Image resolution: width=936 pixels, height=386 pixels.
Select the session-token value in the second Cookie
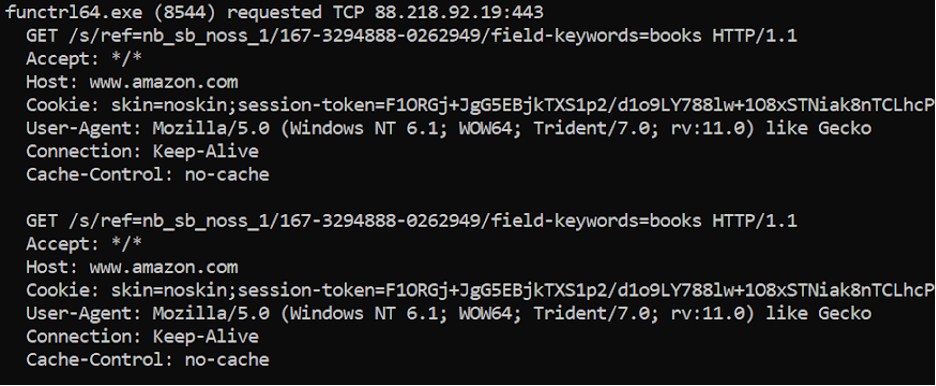660,291
